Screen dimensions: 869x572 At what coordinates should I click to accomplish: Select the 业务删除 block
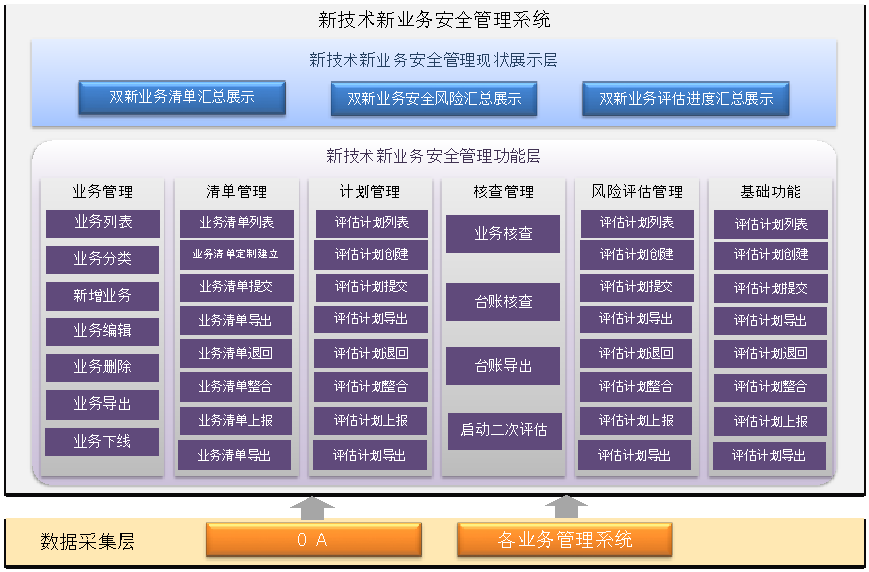click(x=103, y=367)
